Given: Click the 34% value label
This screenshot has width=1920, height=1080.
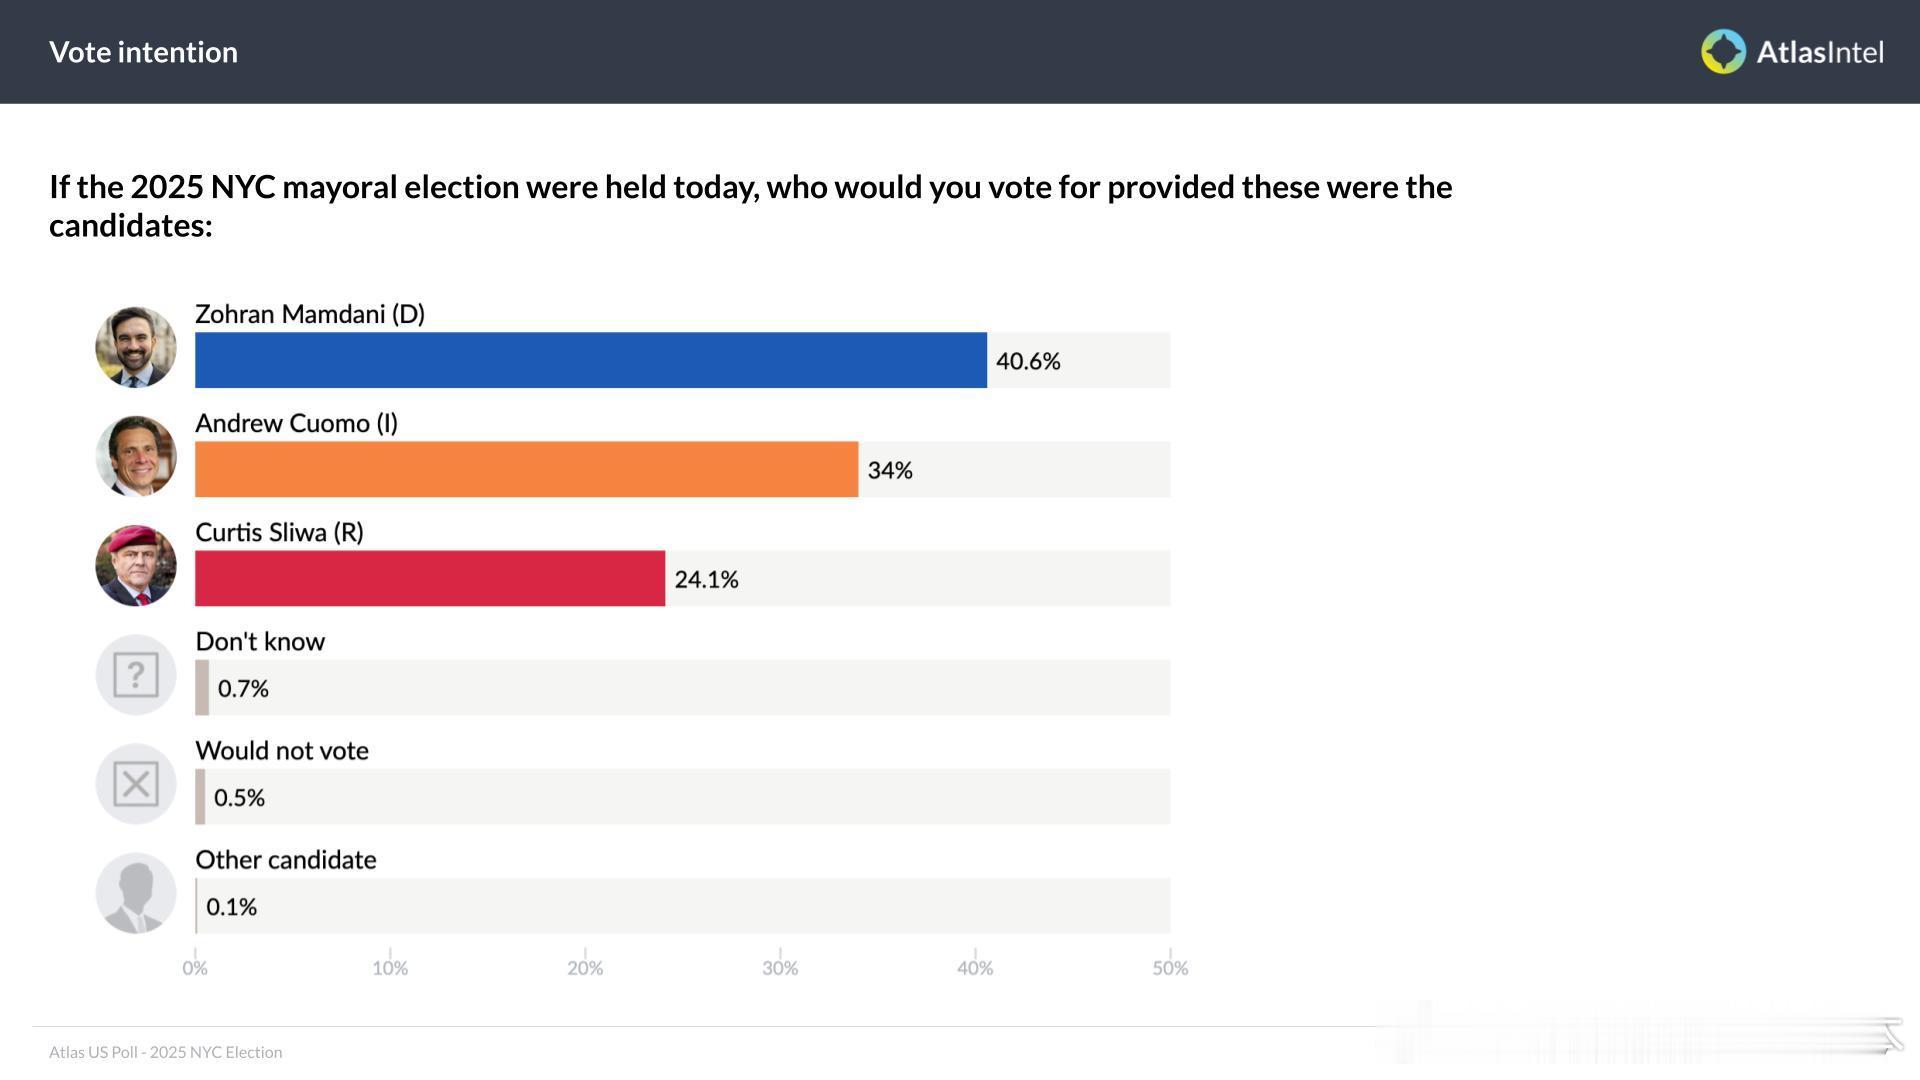Looking at the screenshot, I should (890, 470).
